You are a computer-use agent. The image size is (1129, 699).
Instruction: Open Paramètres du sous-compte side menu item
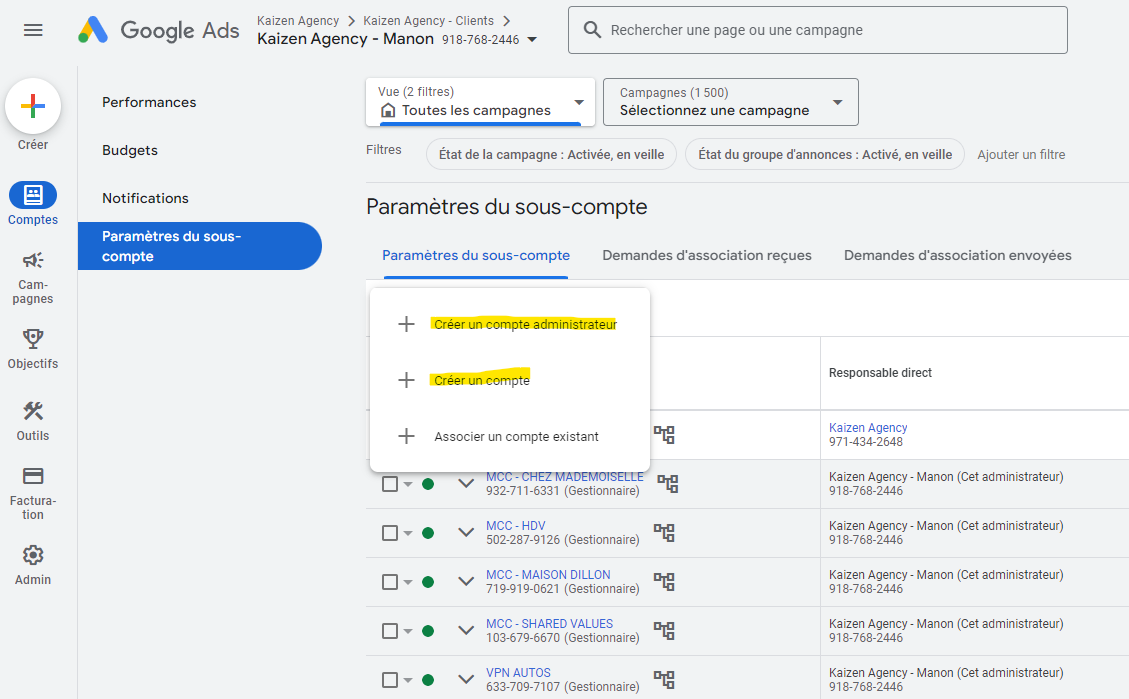pos(199,246)
